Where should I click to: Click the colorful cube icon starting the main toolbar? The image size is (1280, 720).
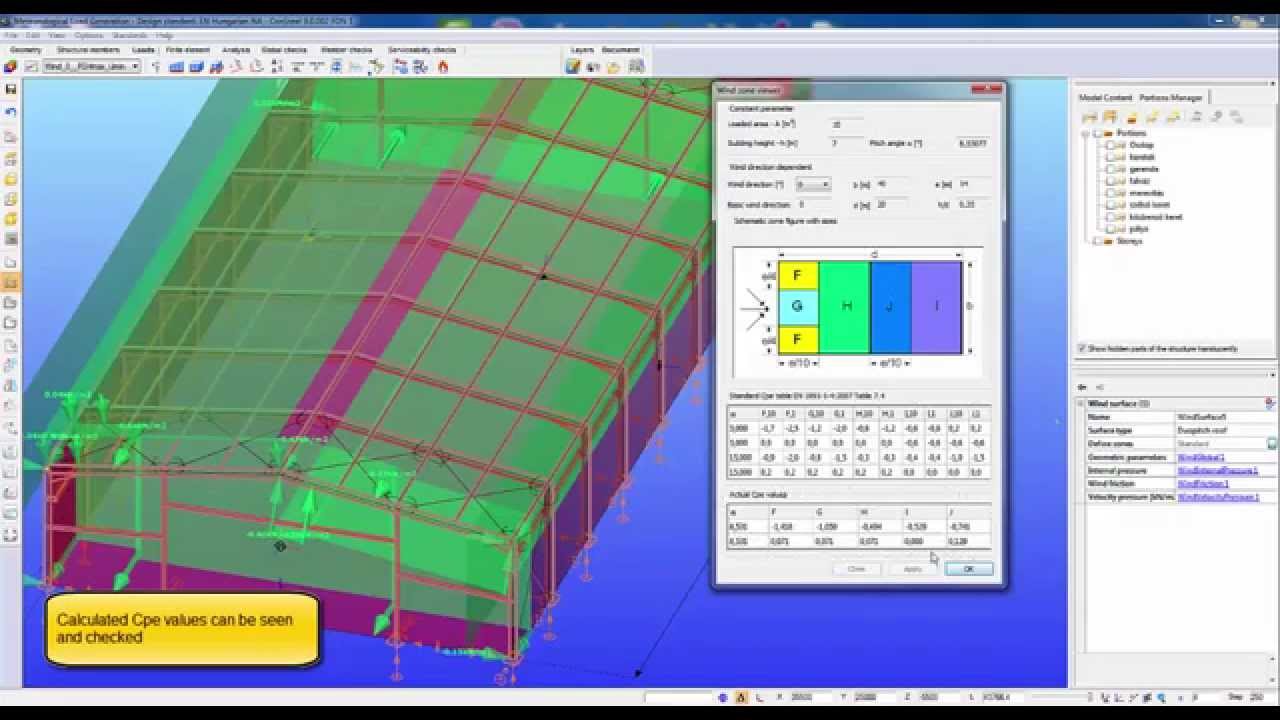click(11, 67)
